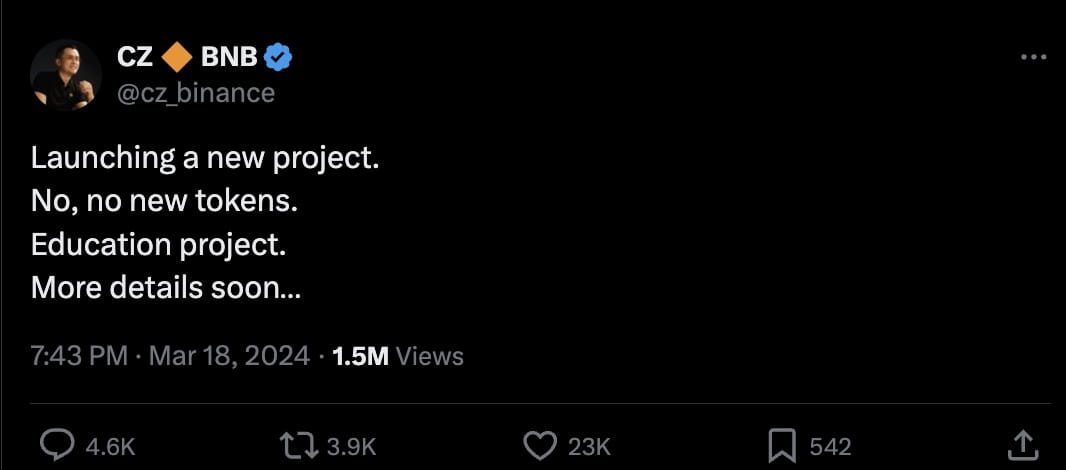1066x470 pixels.
Task: Click the "Launching a new project." tweet line
Action: [205, 158]
